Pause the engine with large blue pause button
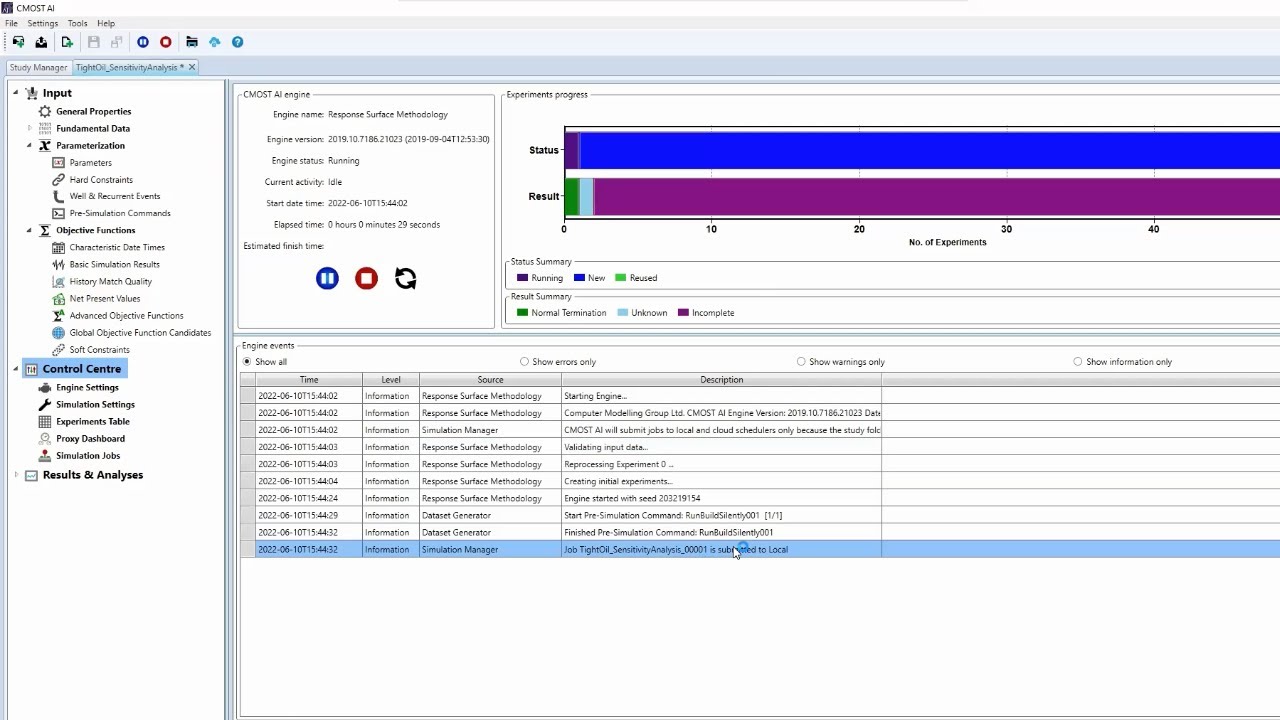This screenshot has width=1280, height=720. coord(327,279)
